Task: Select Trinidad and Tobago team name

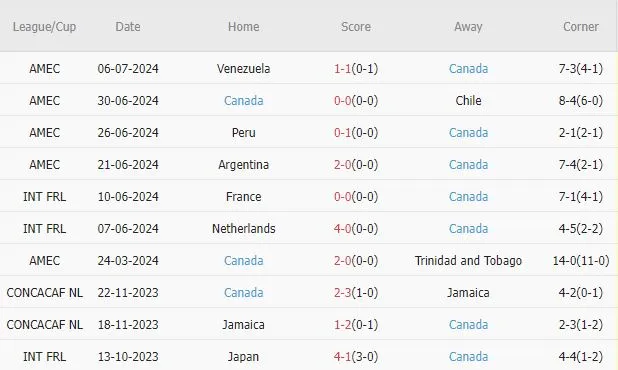Action: click(x=468, y=260)
